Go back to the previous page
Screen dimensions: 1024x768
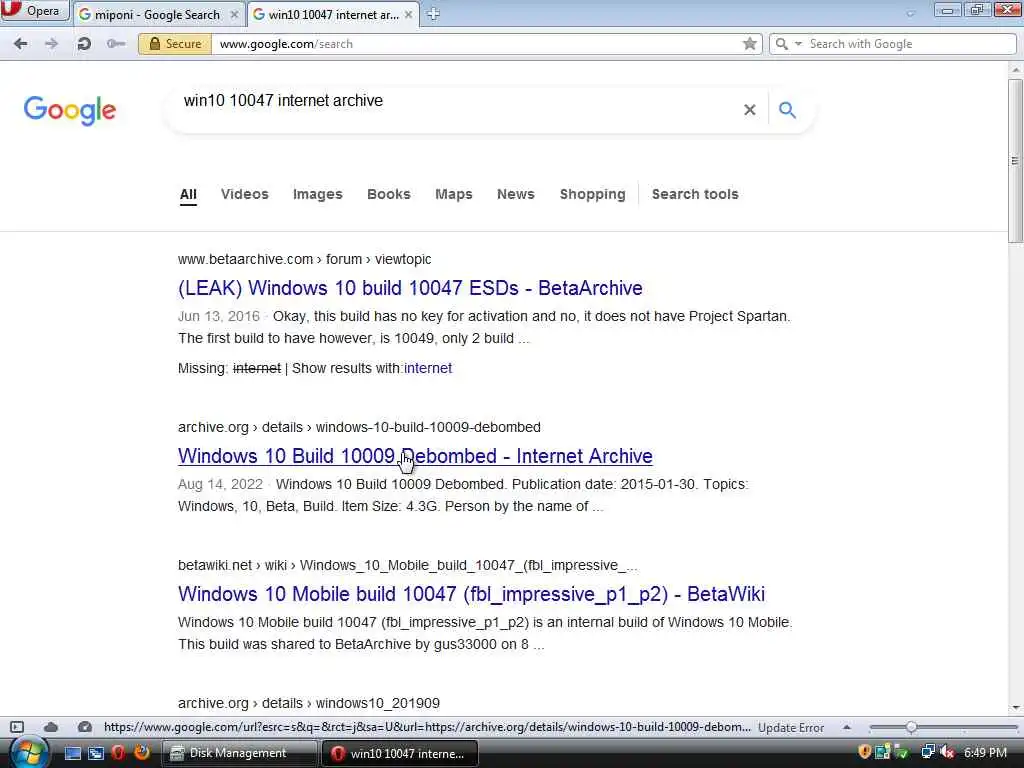pyautogui.click(x=20, y=44)
